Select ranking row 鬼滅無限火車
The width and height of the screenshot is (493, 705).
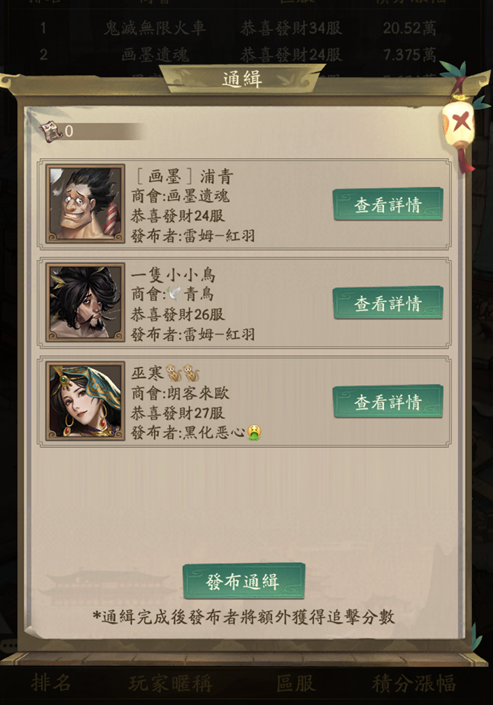pyautogui.click(x=238, y=28)
